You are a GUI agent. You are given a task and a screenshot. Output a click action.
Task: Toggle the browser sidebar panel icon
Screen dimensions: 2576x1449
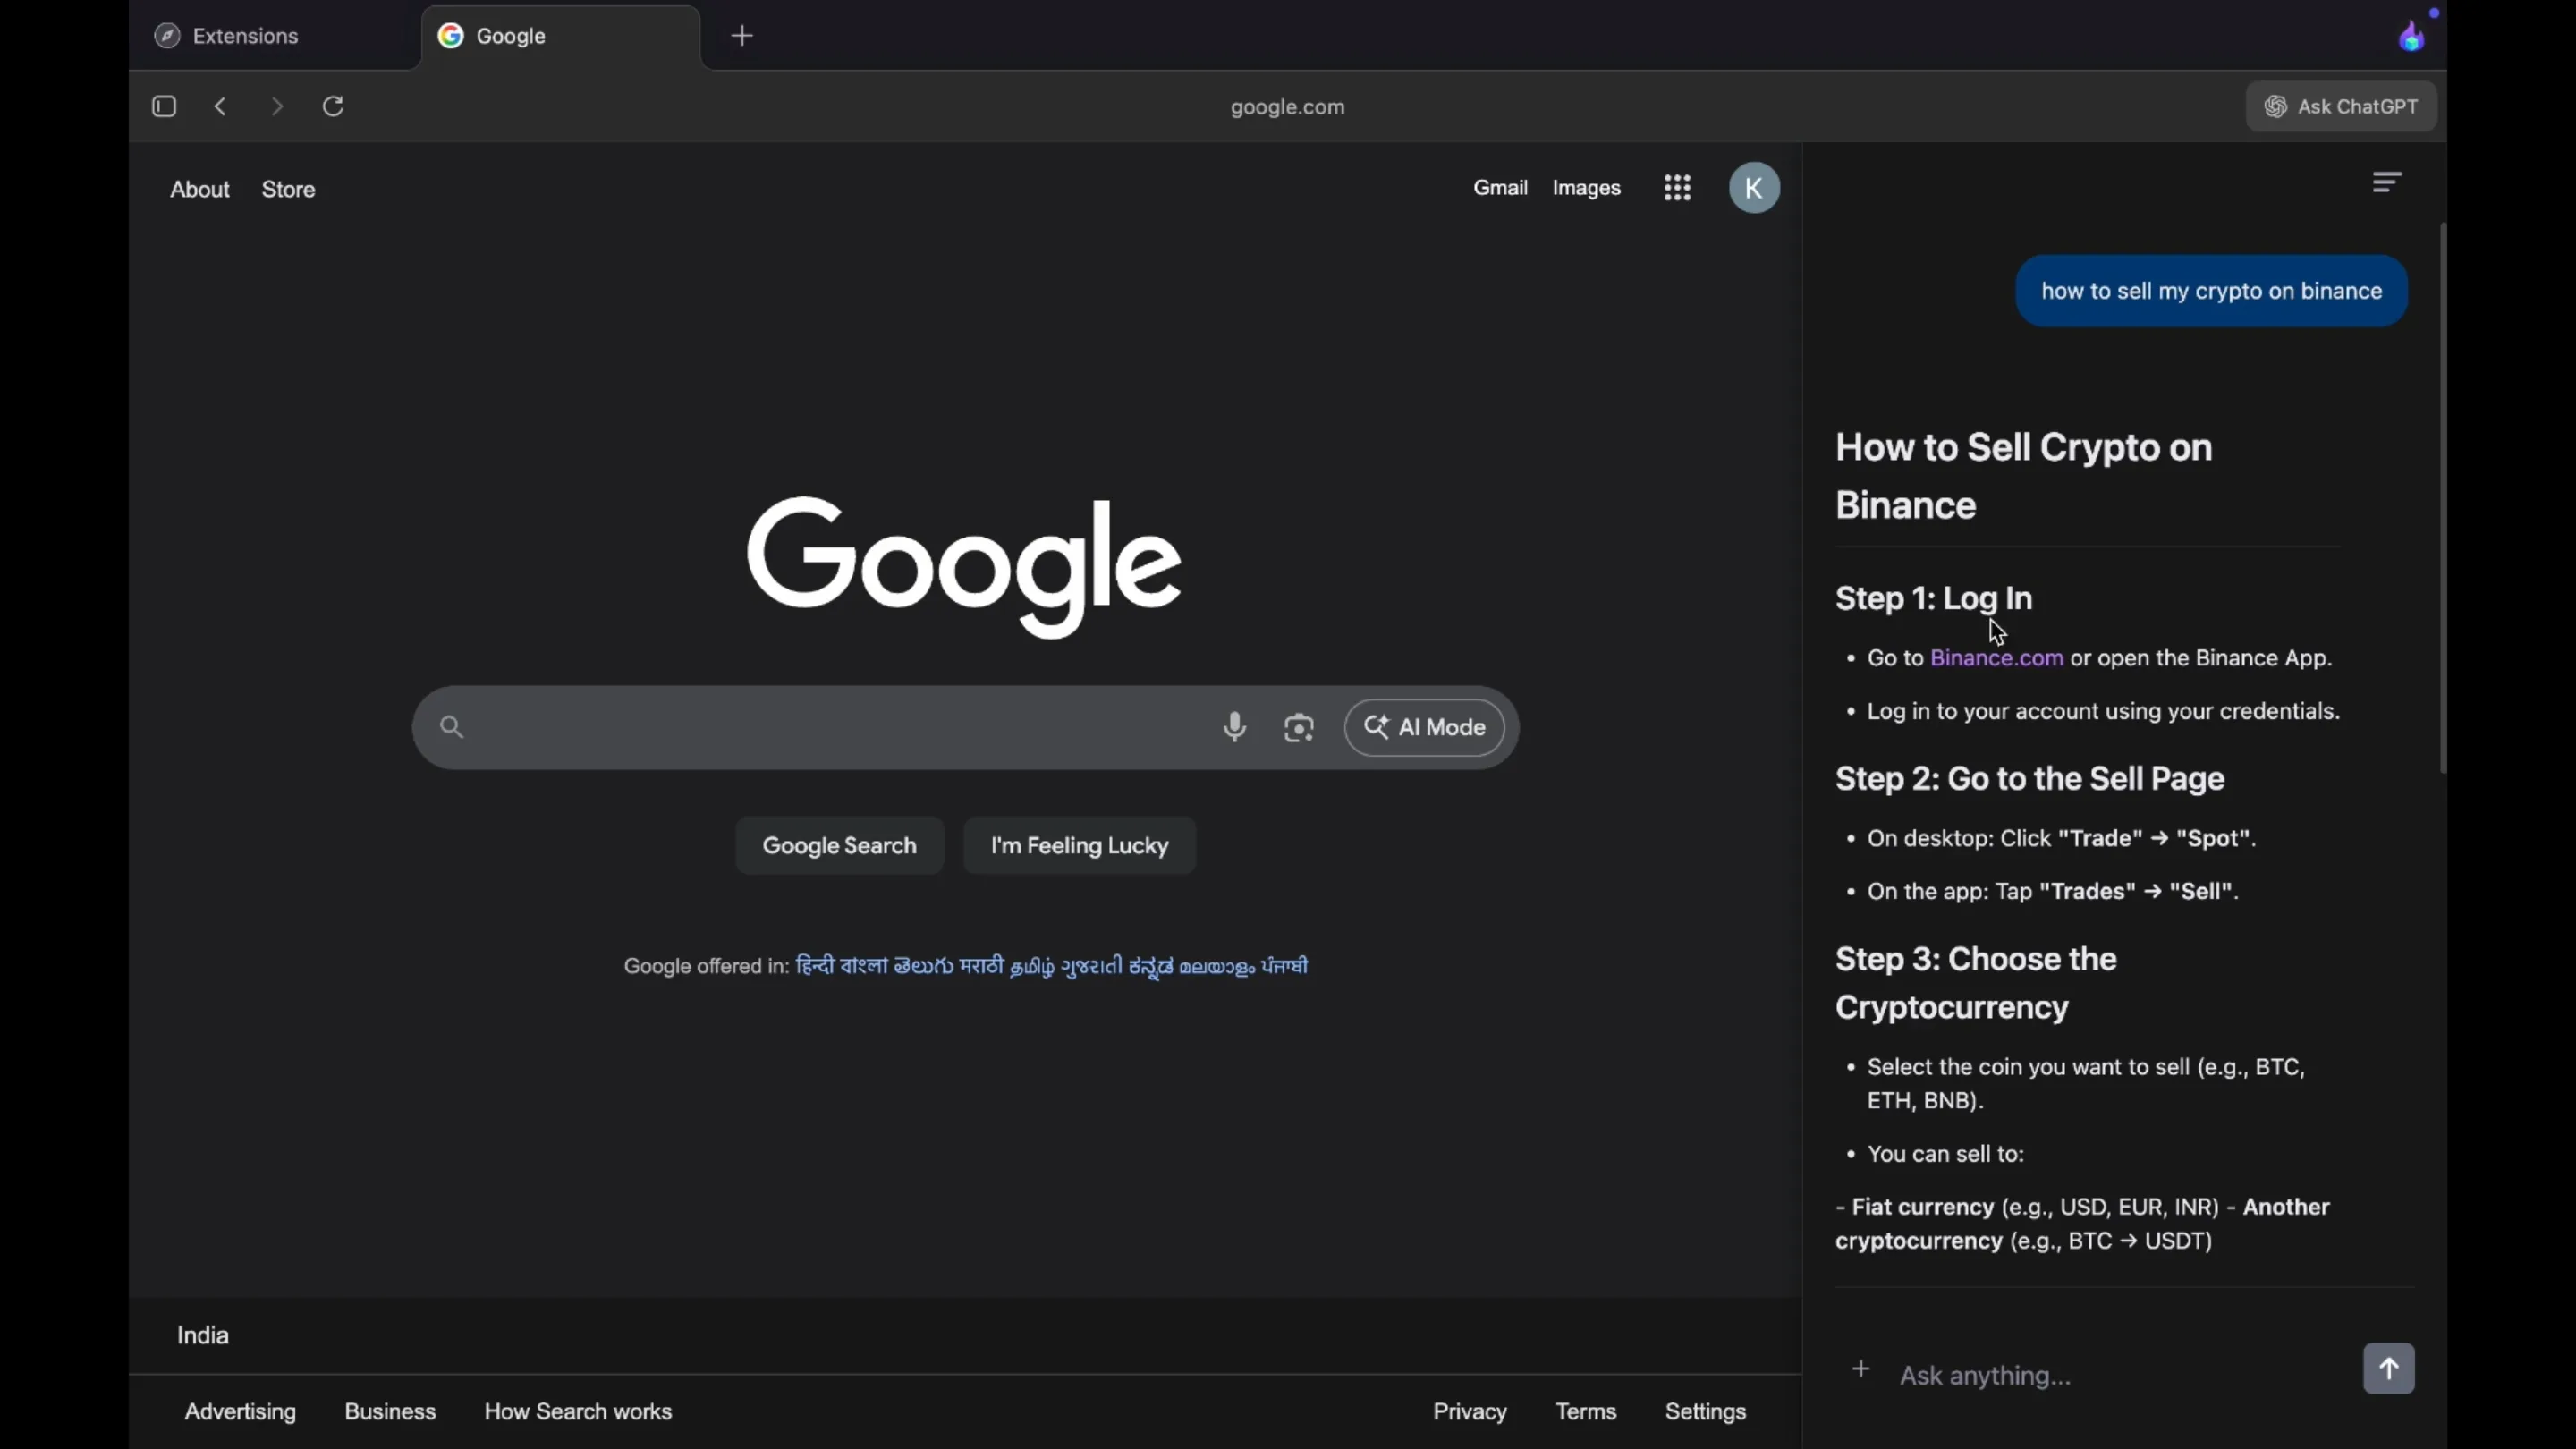164,106
